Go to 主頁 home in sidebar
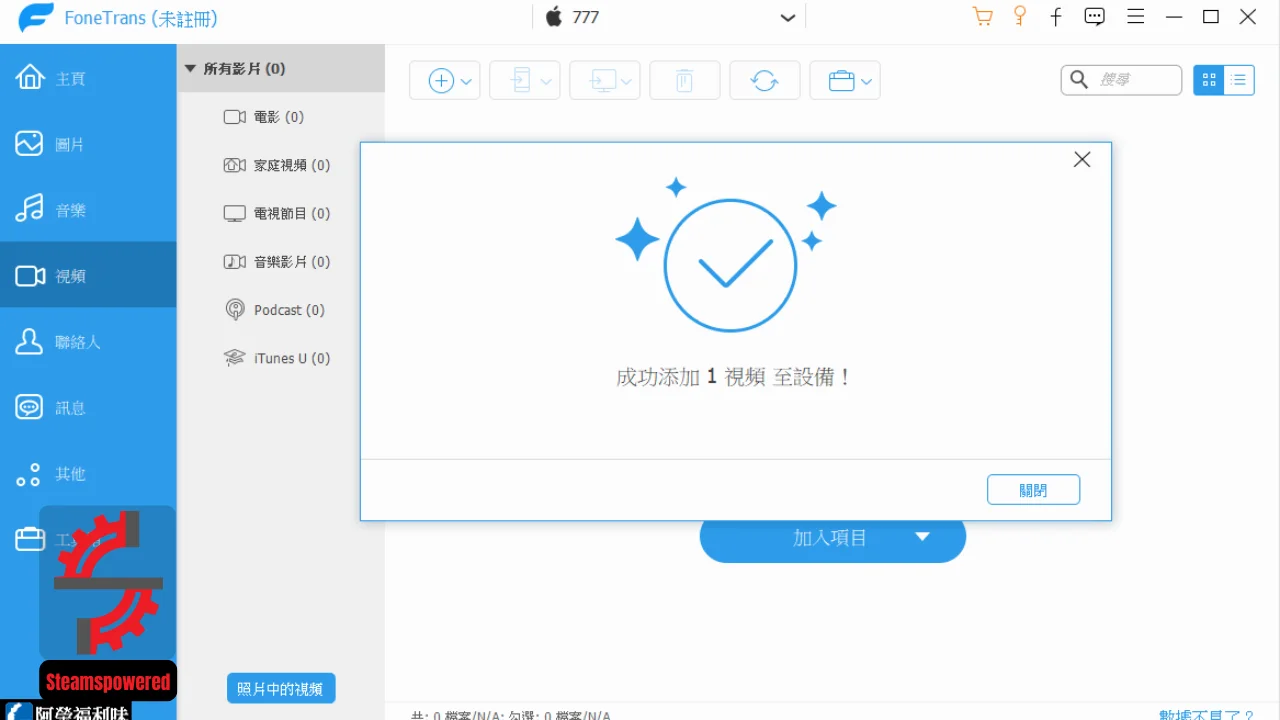 [88, 78]
